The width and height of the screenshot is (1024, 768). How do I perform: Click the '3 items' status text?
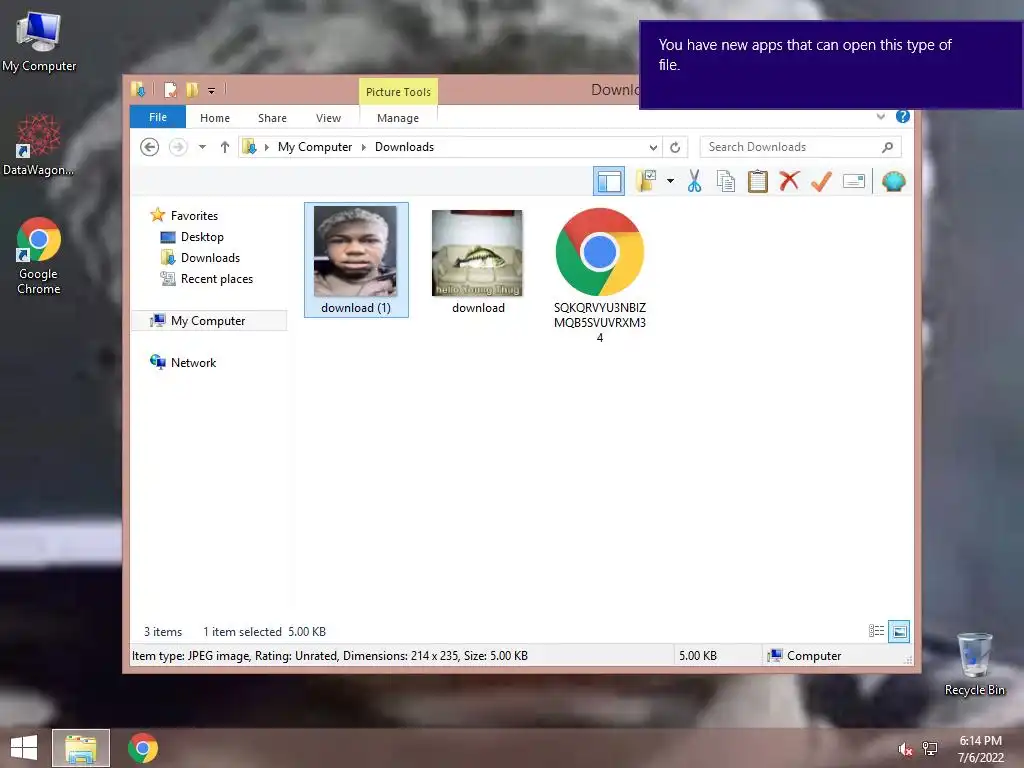pos(163,632)
